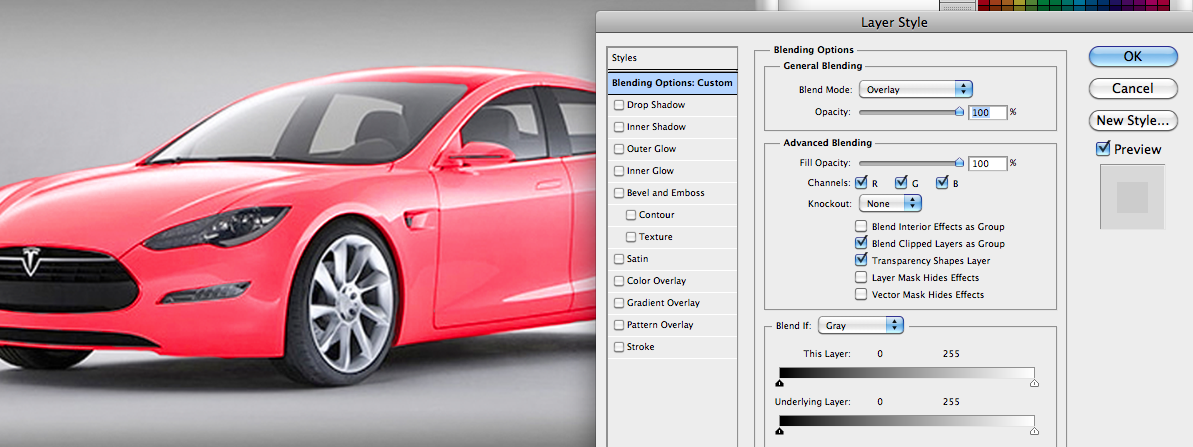The image size is (1193, 447).
Task: Click the Fill Opacity slider handle
Action: [x=959, y=163]
